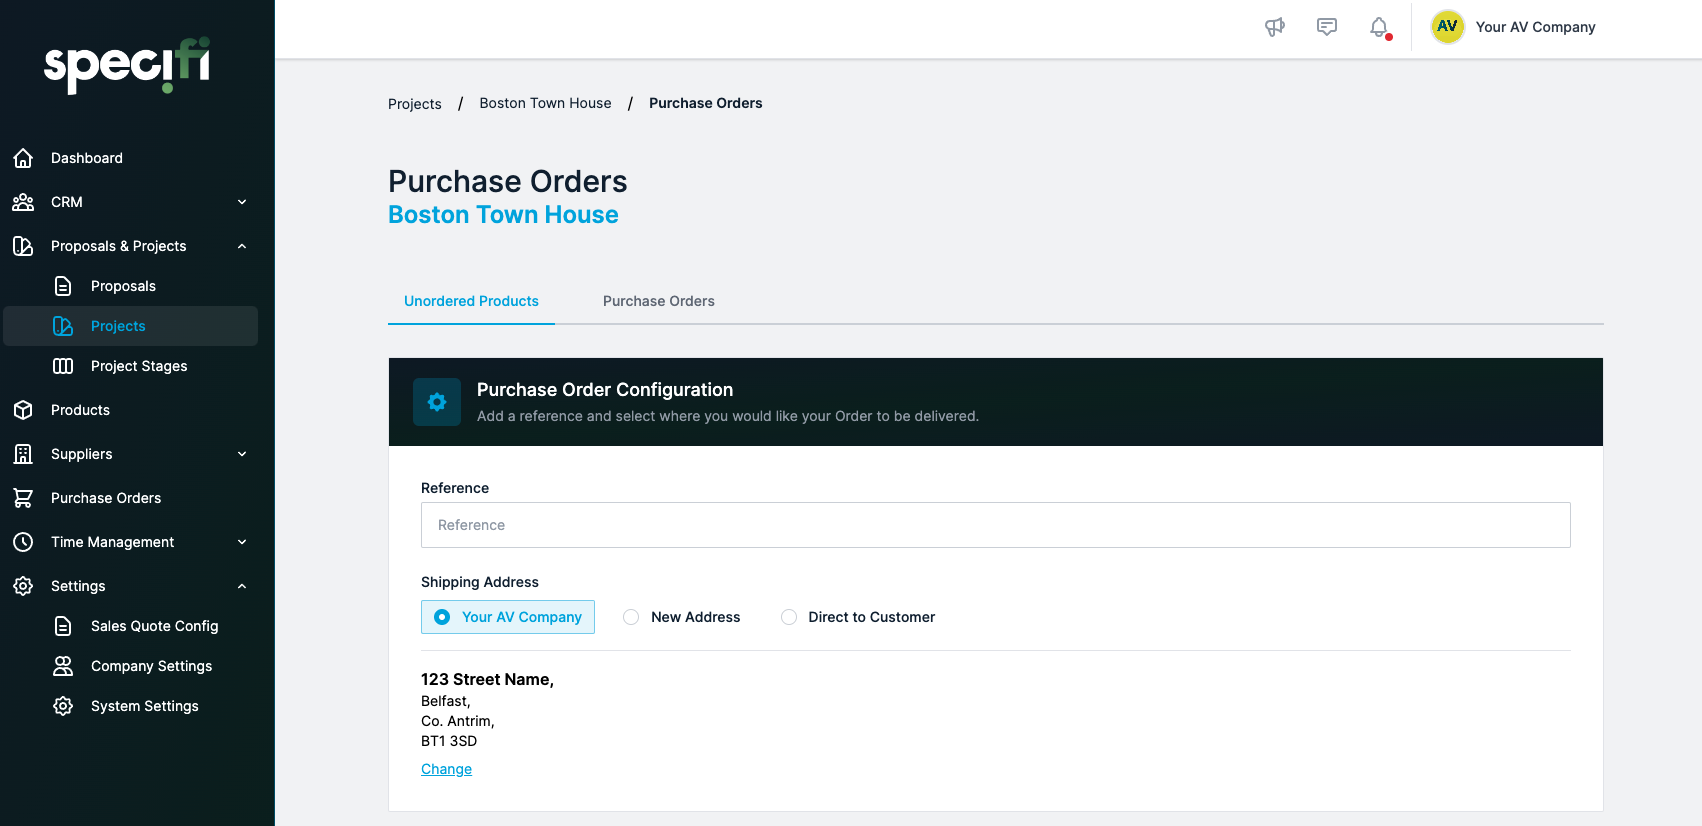Select Your AV Company shipping address
This screenshot has height=826, width=1702.
coord(508,617)
